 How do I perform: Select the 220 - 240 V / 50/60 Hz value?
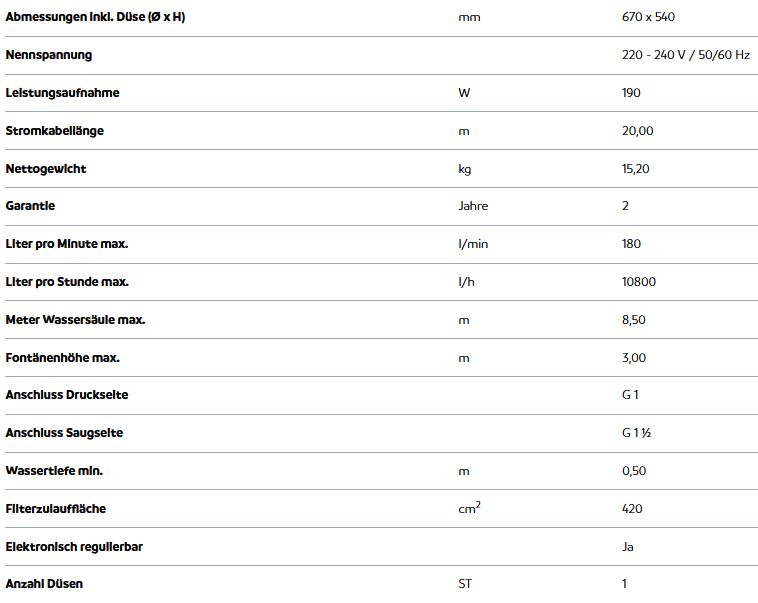tap(685, 55)
